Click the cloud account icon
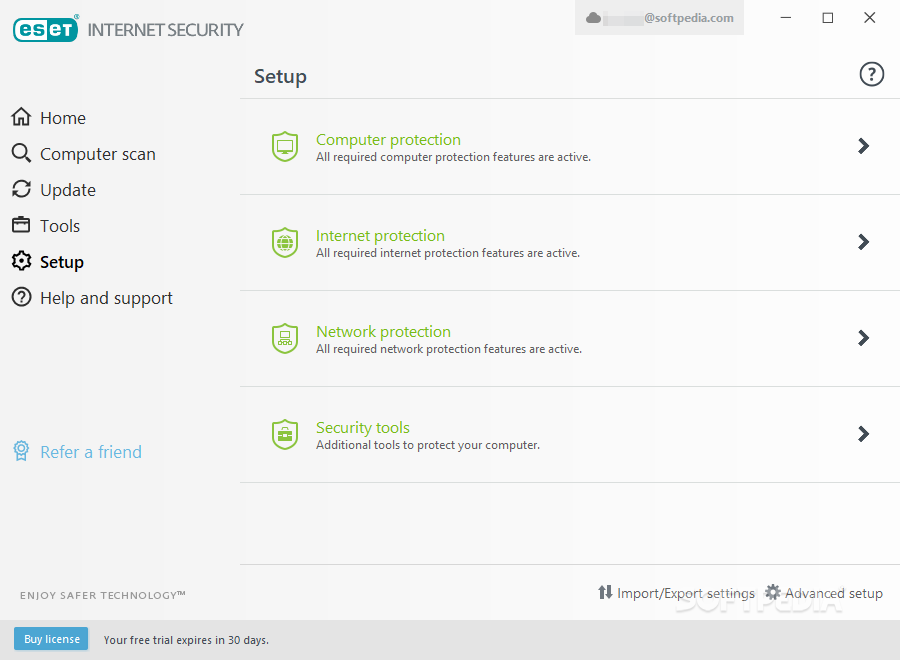 [593, 18]
